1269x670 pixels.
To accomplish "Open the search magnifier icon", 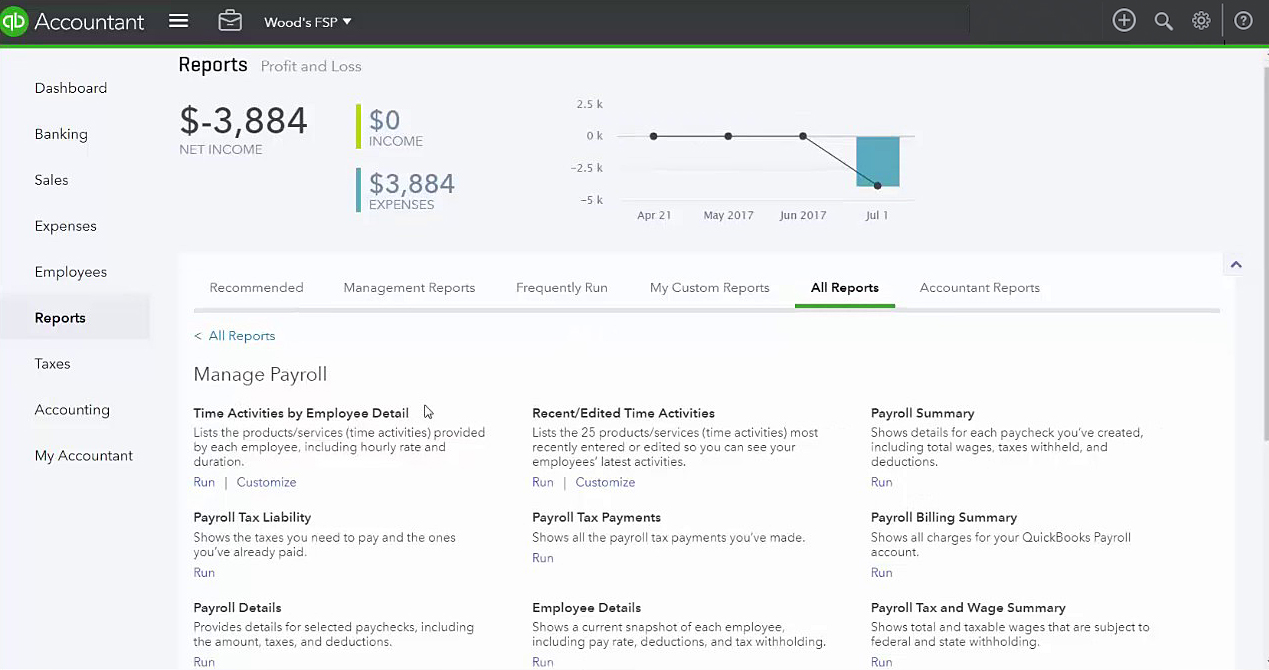I will point(1163,21).
